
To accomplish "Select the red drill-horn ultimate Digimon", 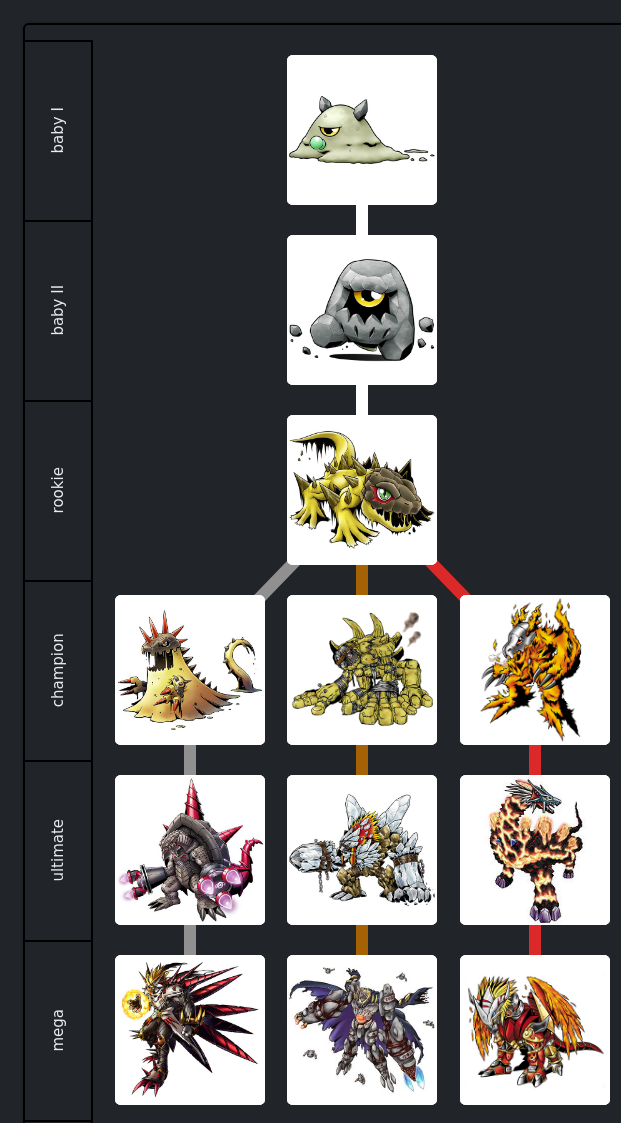I will [x=190, y=850].
